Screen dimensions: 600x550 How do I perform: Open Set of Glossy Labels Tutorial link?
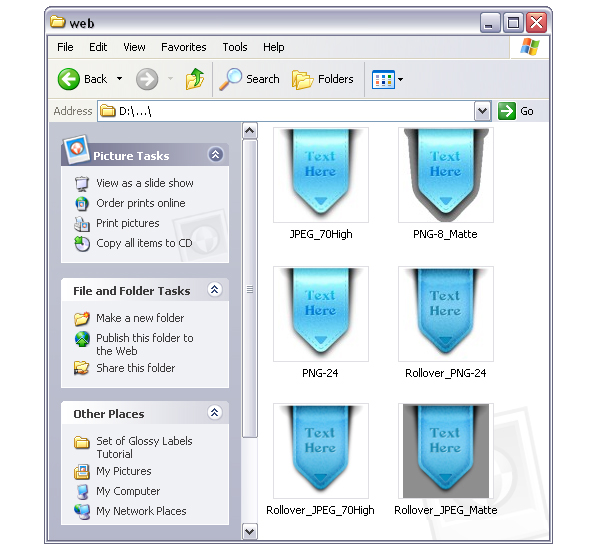144,447
